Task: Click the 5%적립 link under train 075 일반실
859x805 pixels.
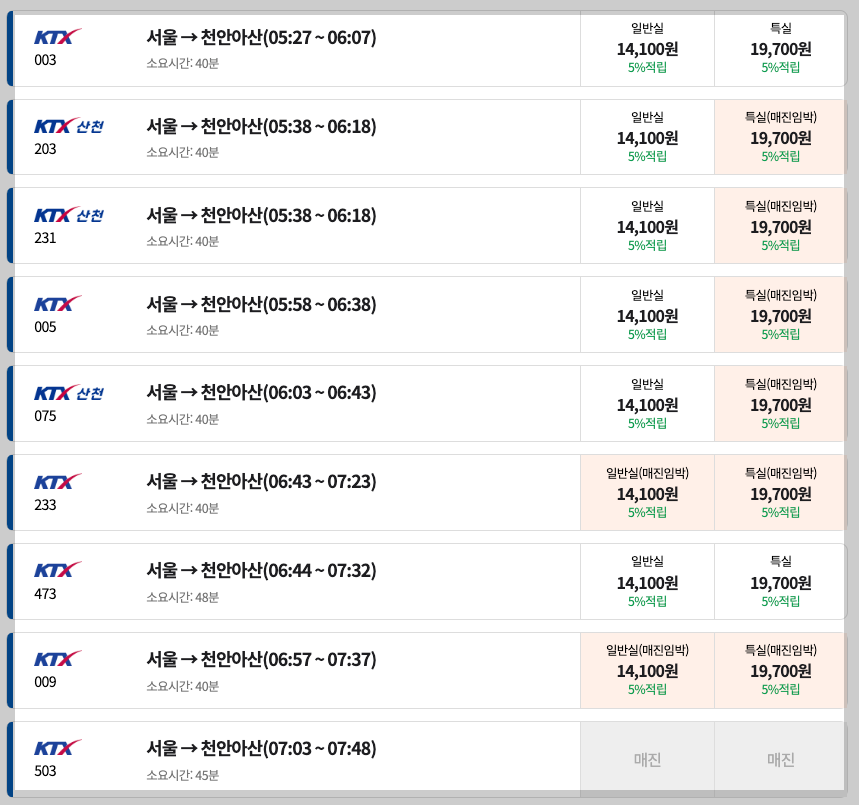Action: pyautogui.click(x=646, y=422)
